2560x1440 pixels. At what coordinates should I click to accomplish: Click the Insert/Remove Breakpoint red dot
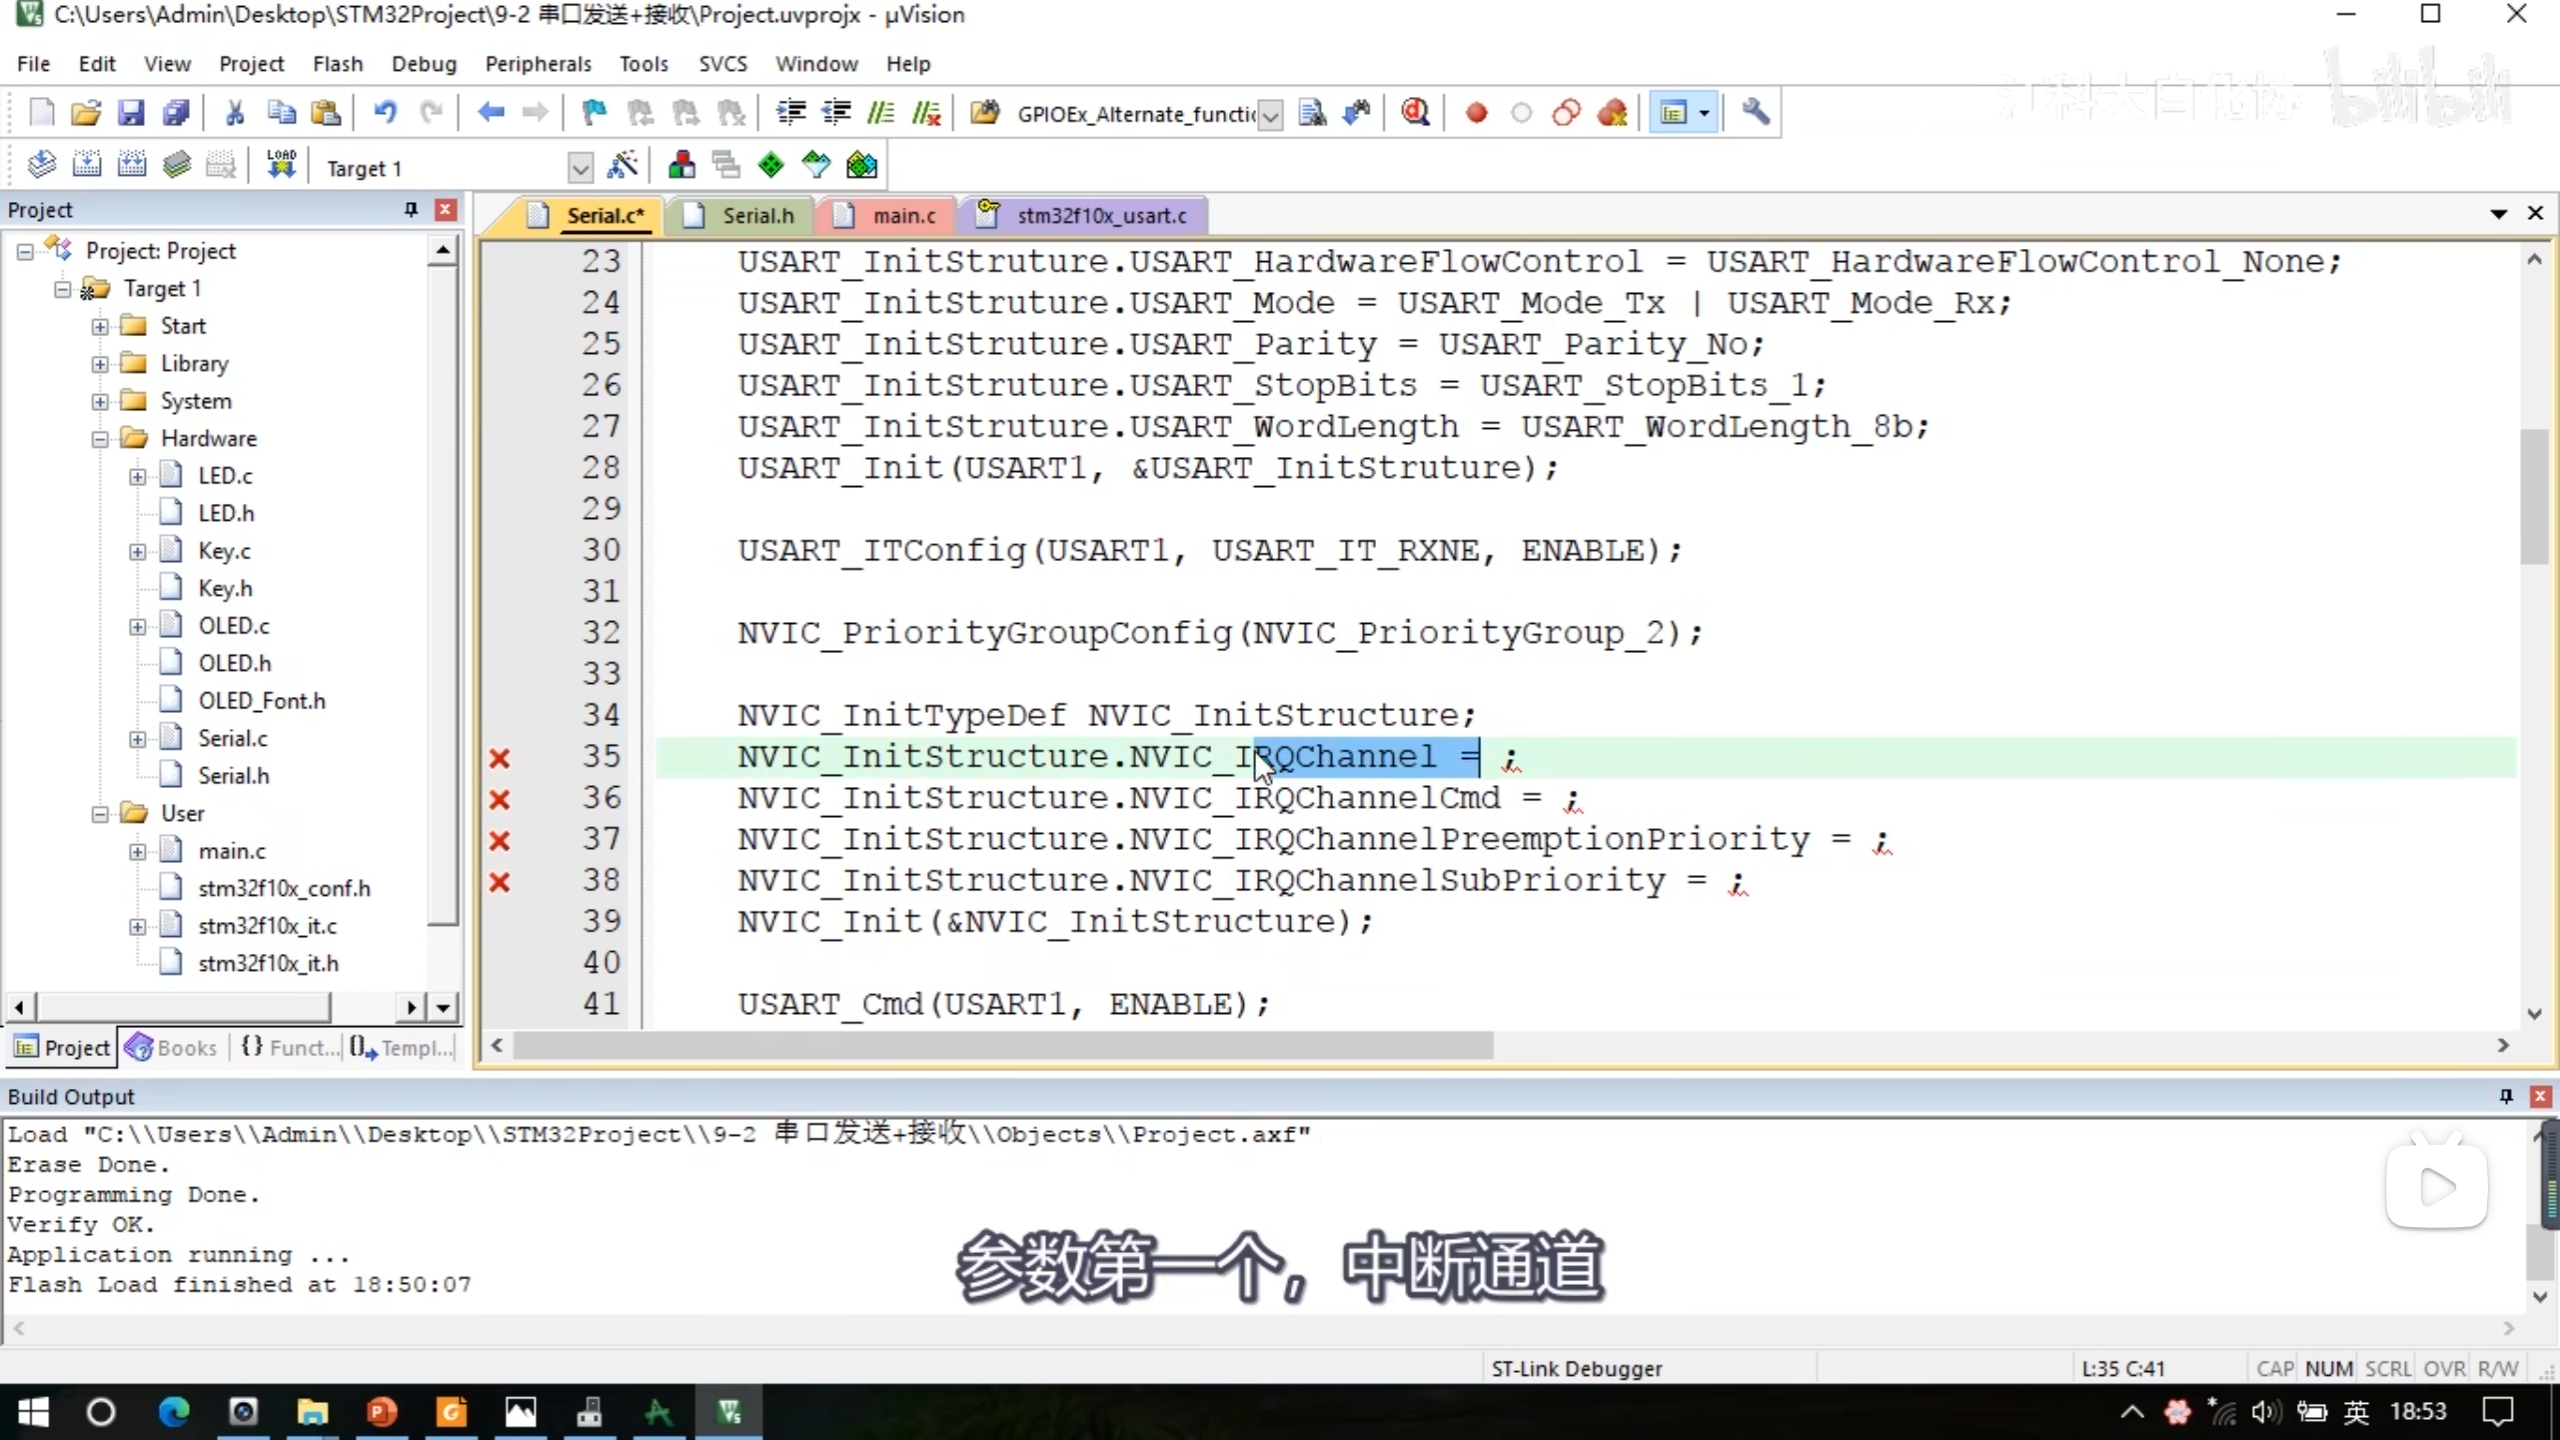click(1476, 113)
